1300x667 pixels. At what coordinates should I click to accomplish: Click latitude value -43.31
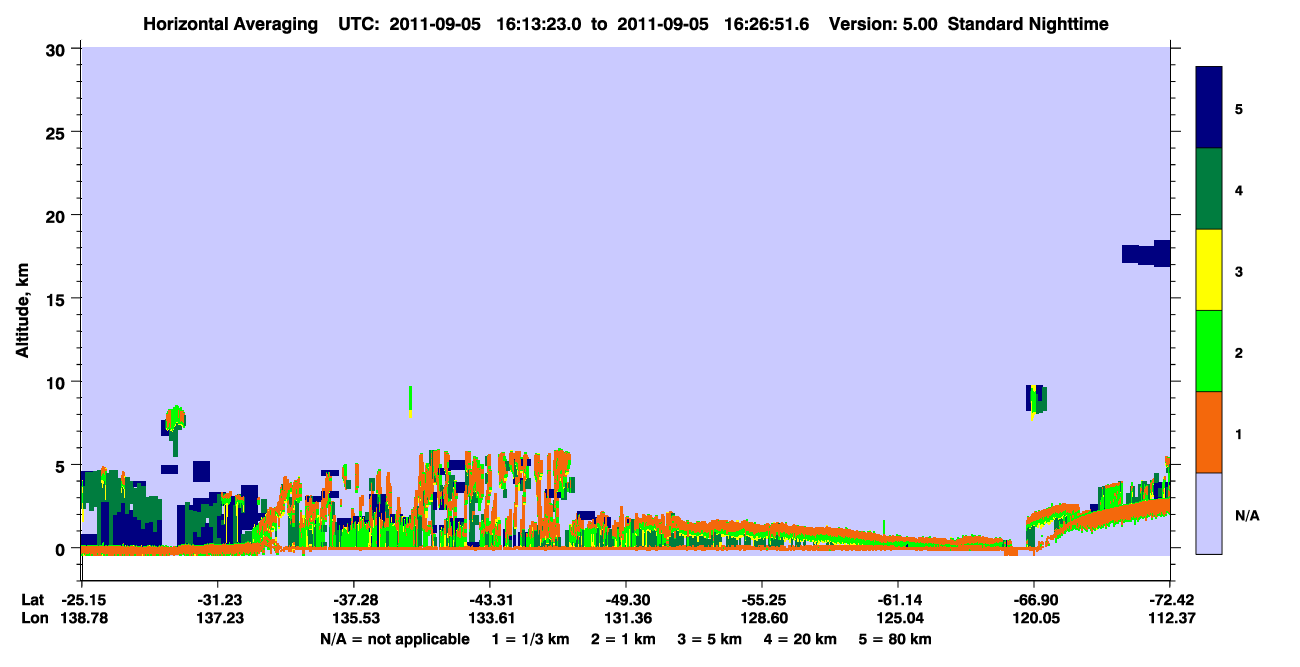tap(490, 599)
